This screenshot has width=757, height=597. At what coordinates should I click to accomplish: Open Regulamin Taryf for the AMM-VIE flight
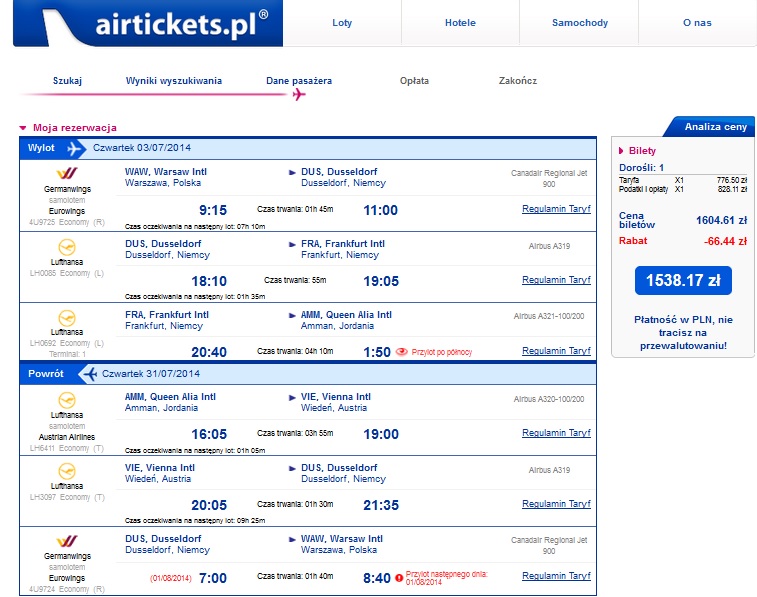tap(556, 433)
